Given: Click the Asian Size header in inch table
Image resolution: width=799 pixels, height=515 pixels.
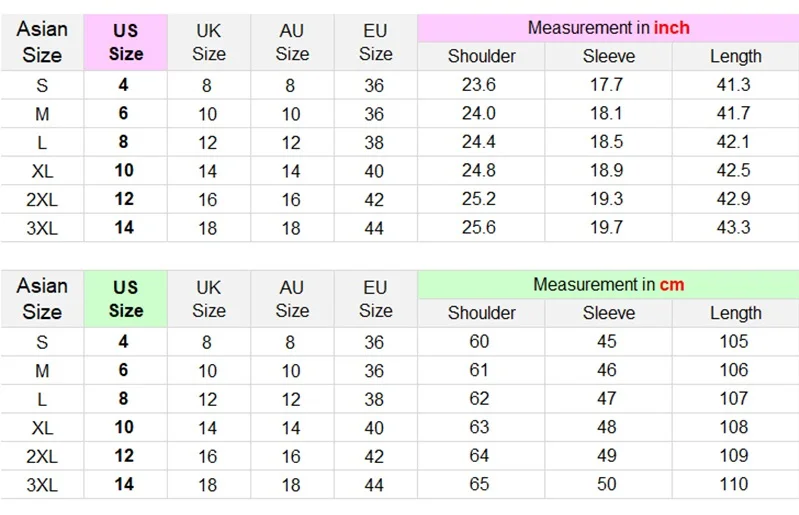Looking at the screenshot, I should tap(42, 42).
